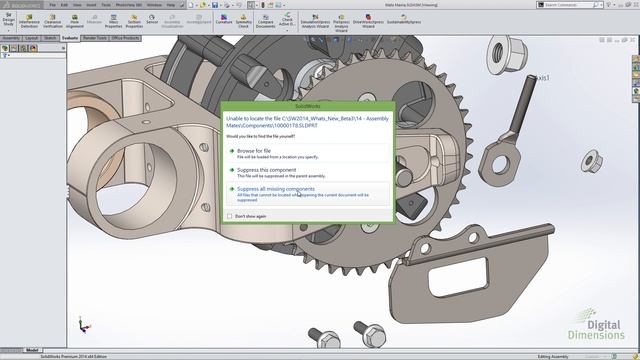Viewport: 640px width, 360px height.
Task: Run Interference Detection tool
Action: coord(29,21)
